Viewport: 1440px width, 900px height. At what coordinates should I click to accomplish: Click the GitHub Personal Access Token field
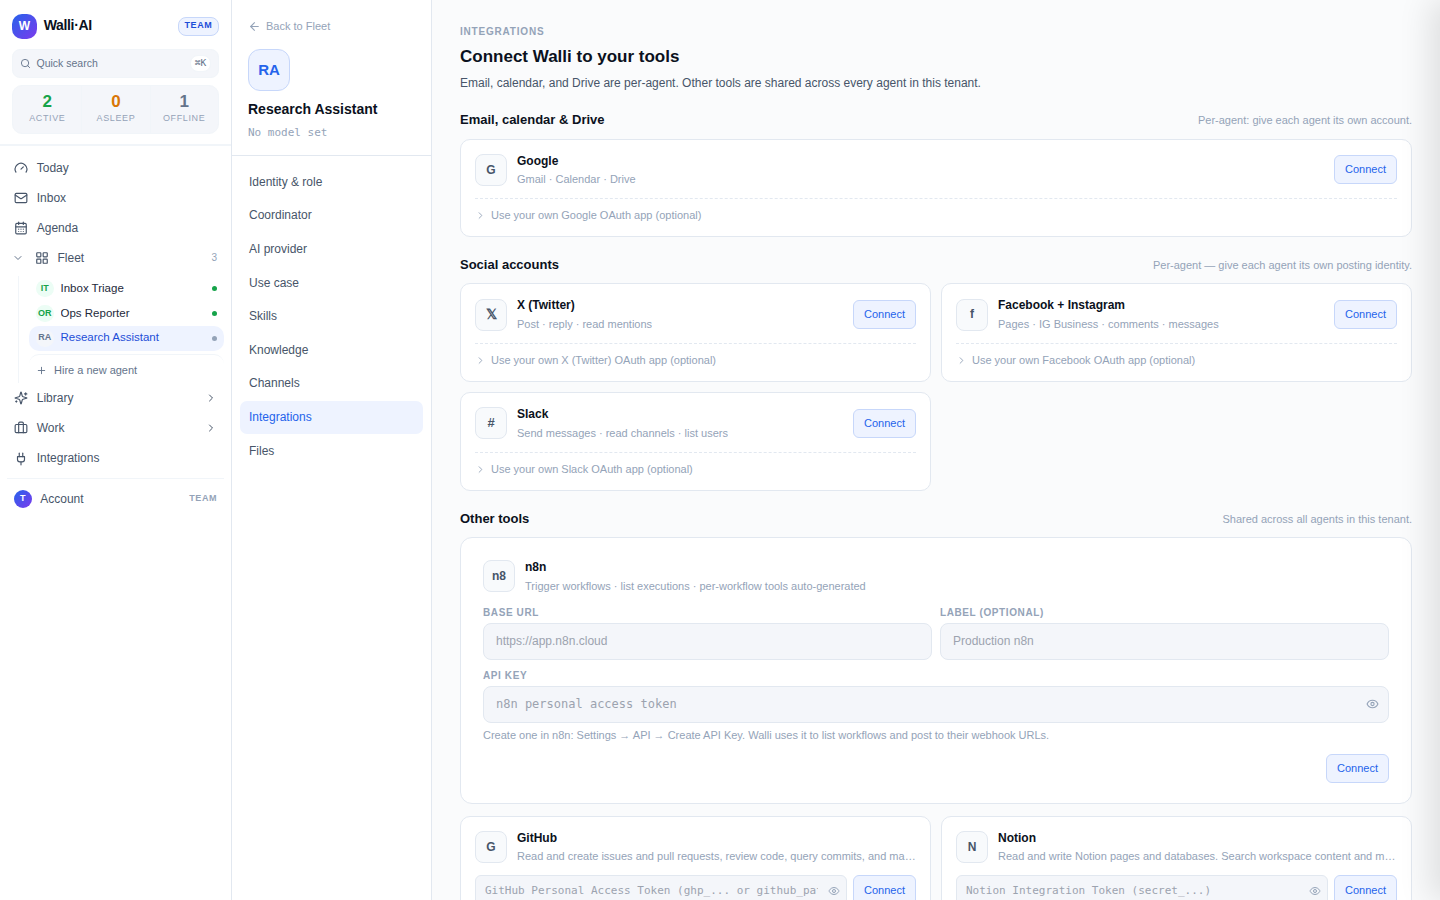coord(661,889)
